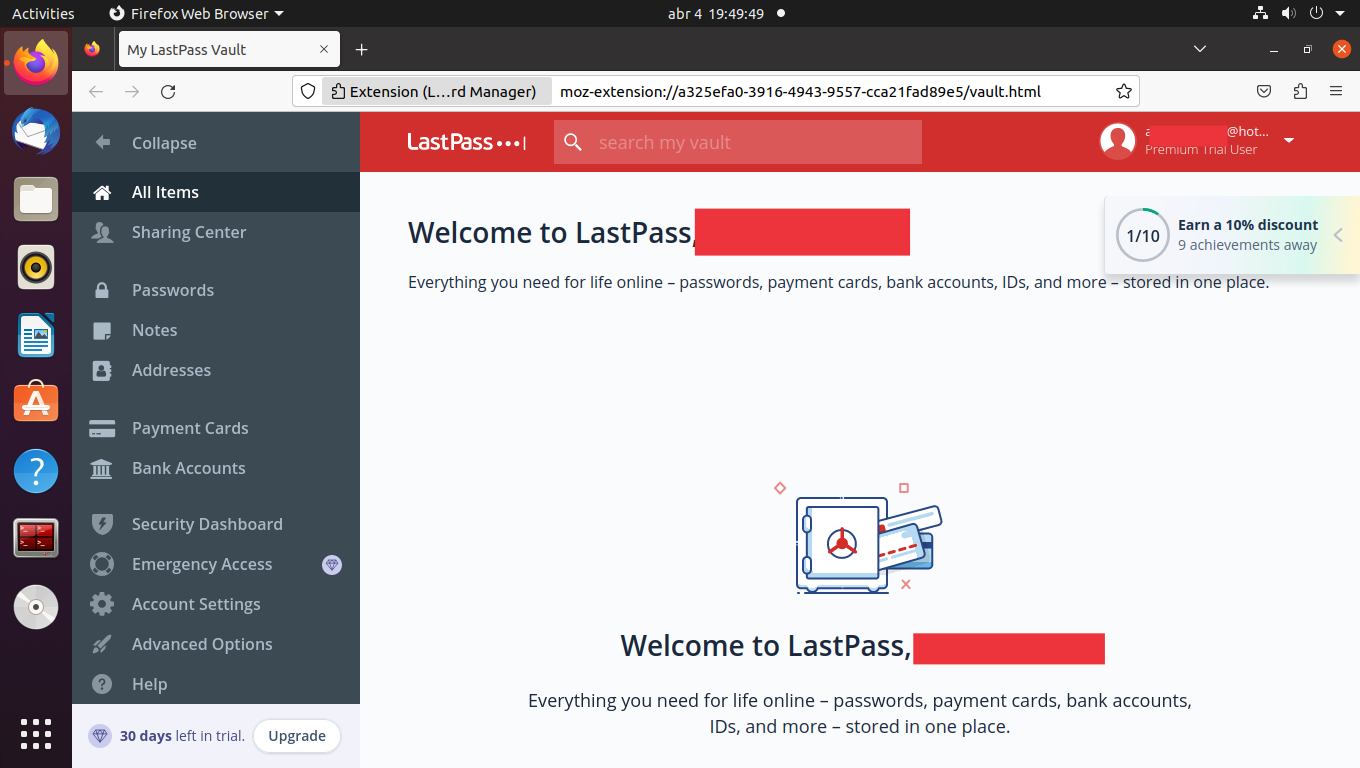Click Premium Trial User label
Image resolution: width=1360 pixels, height=768 pixels.
tap(1201, 150)
